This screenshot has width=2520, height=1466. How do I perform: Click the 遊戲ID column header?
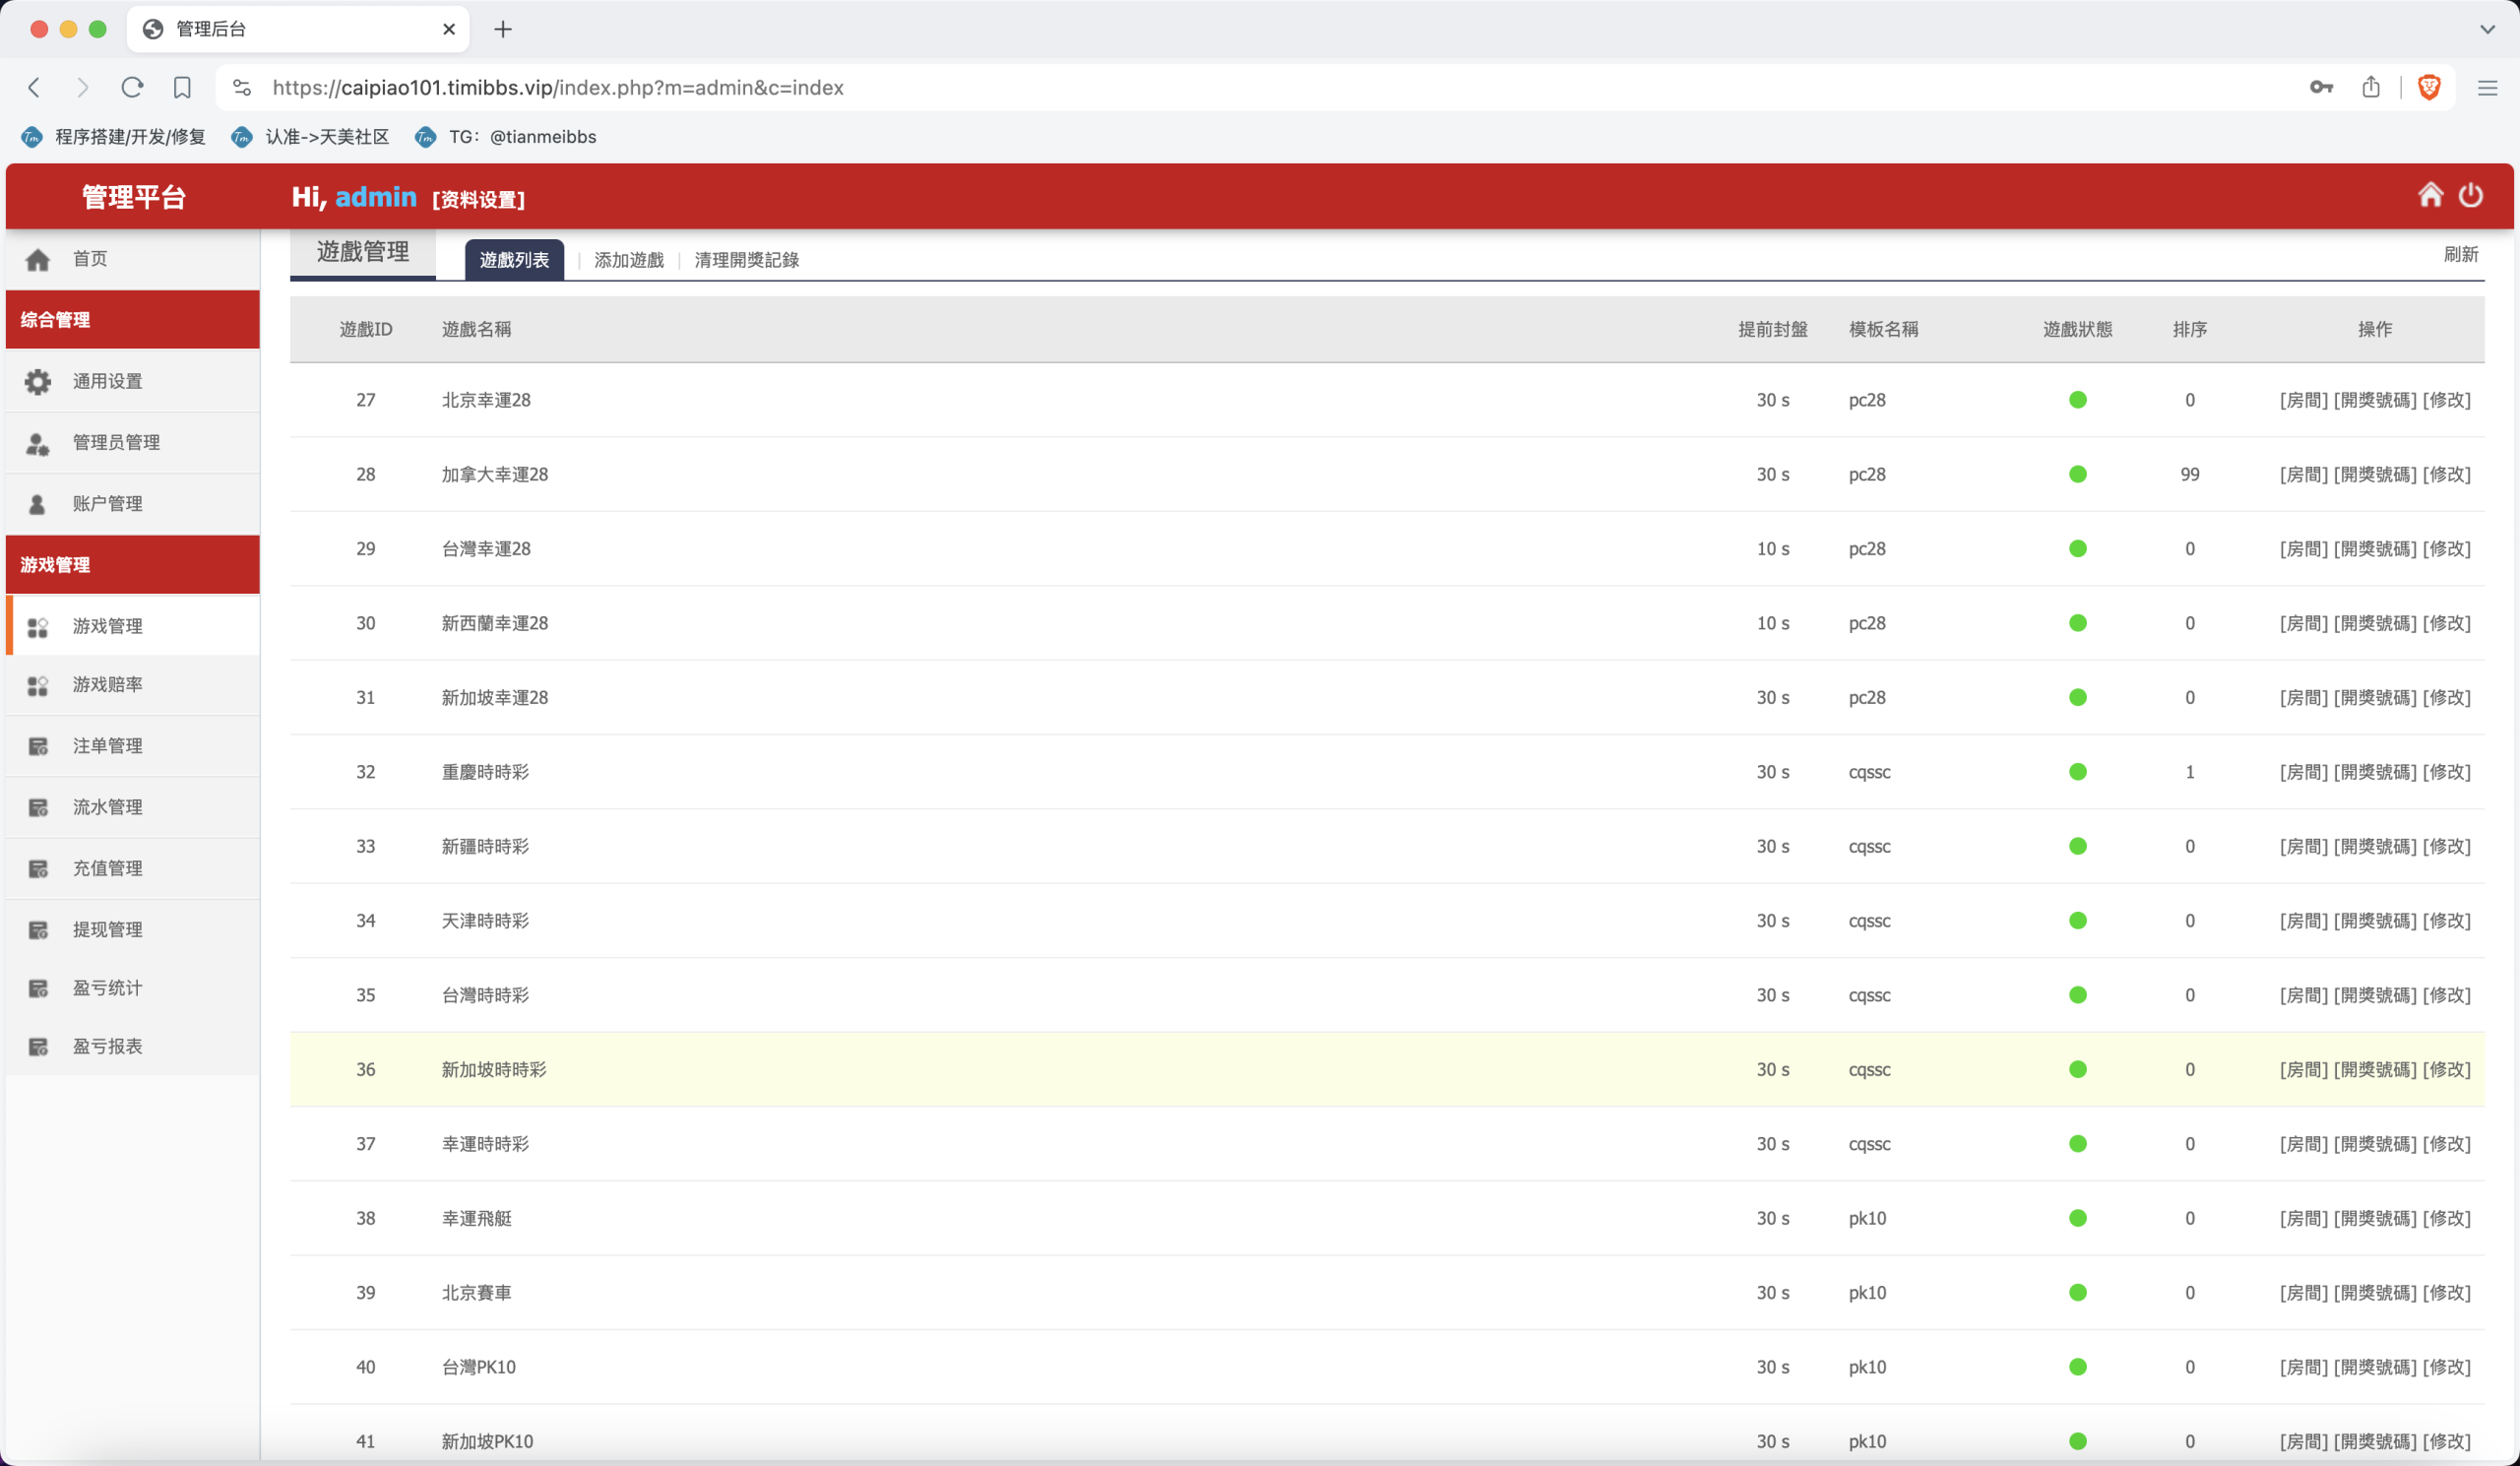point(366,329)
